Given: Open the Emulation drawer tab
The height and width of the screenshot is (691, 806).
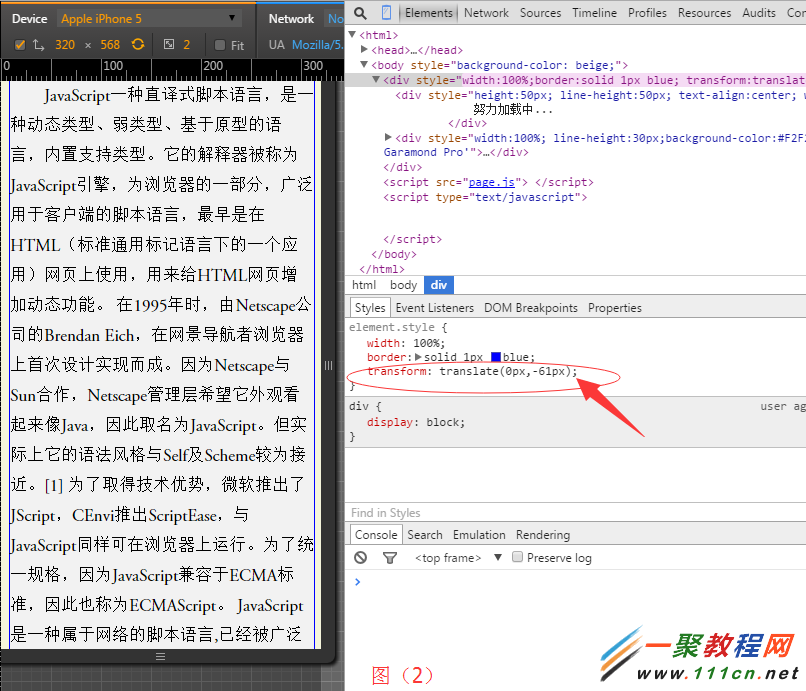Looking at the screenshot, I should coord(479,535).
